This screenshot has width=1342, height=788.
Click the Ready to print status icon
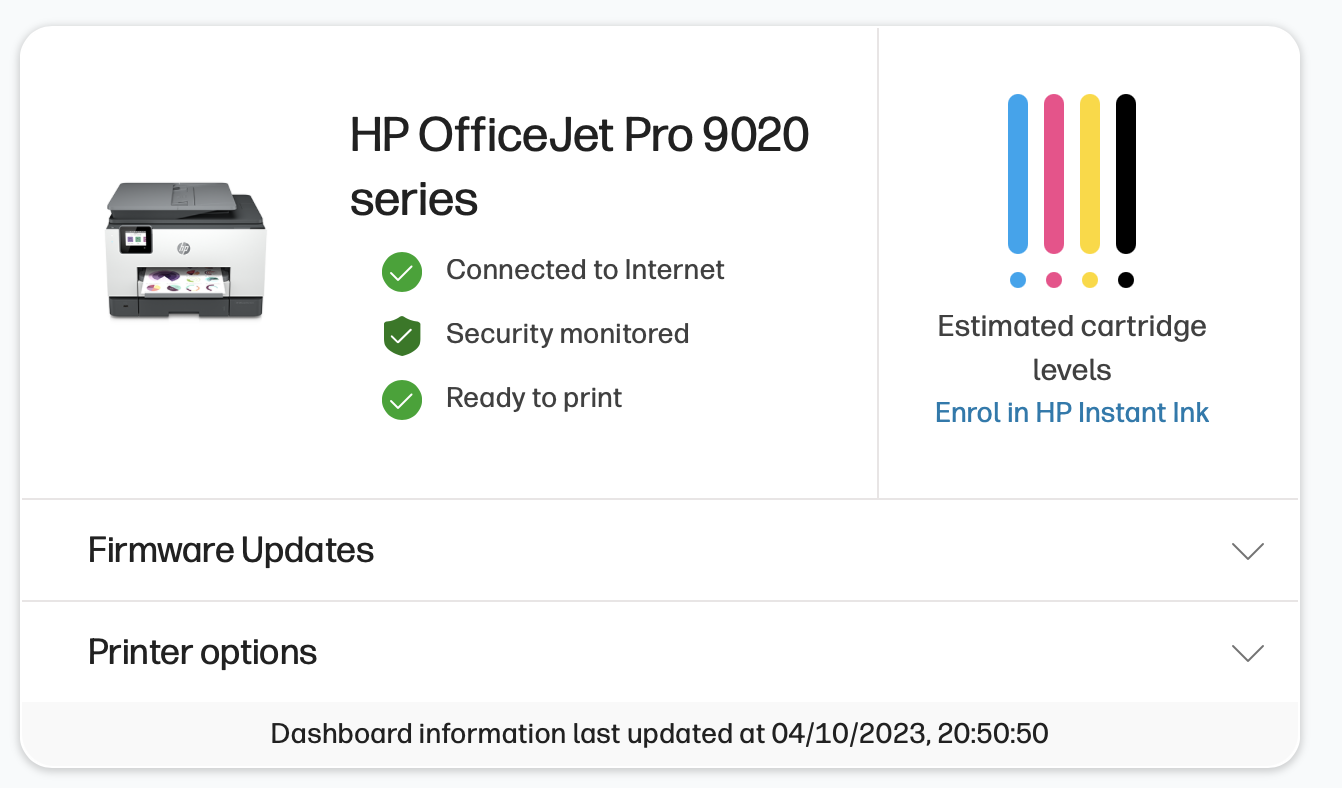click(401, 399)
